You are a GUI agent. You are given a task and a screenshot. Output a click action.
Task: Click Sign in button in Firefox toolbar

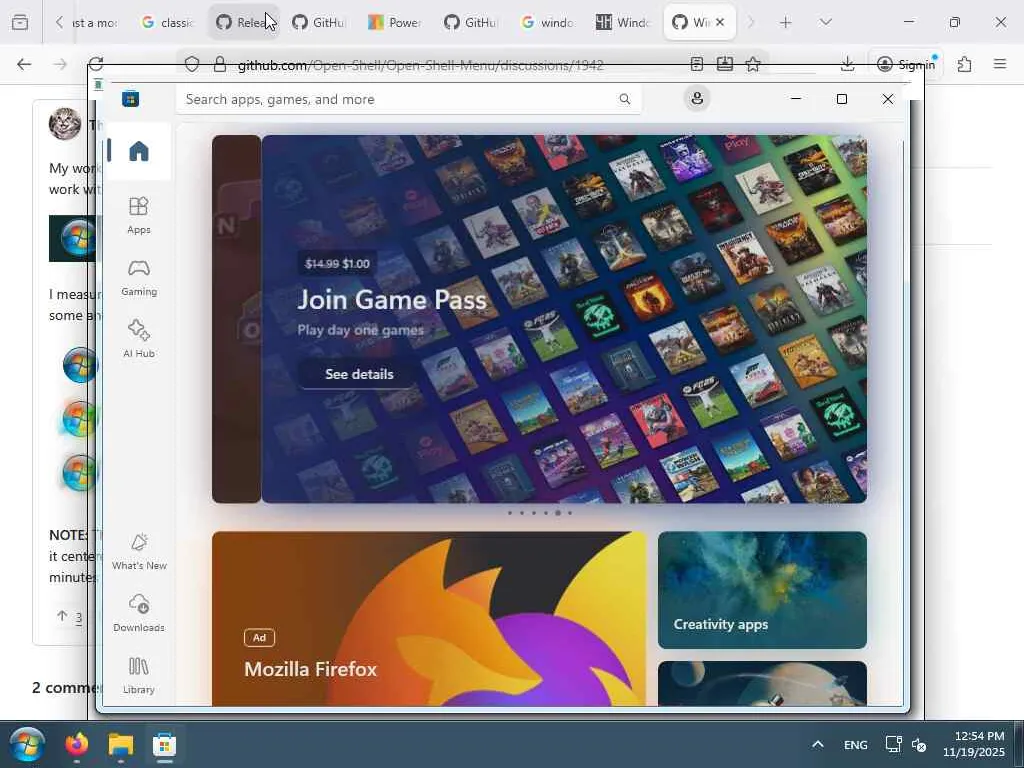906,64
